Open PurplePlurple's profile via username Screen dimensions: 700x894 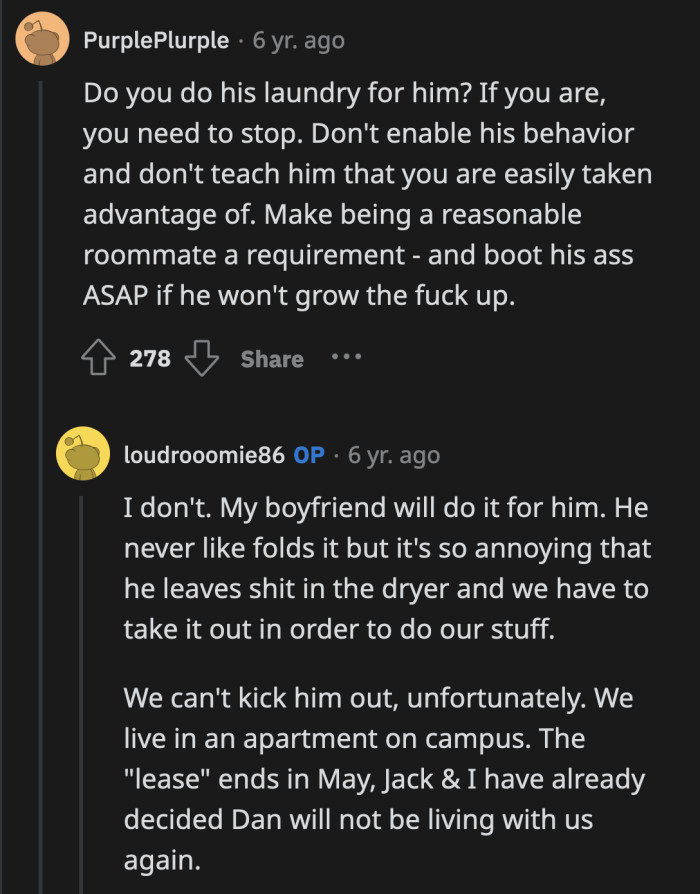tap(156, 41)
